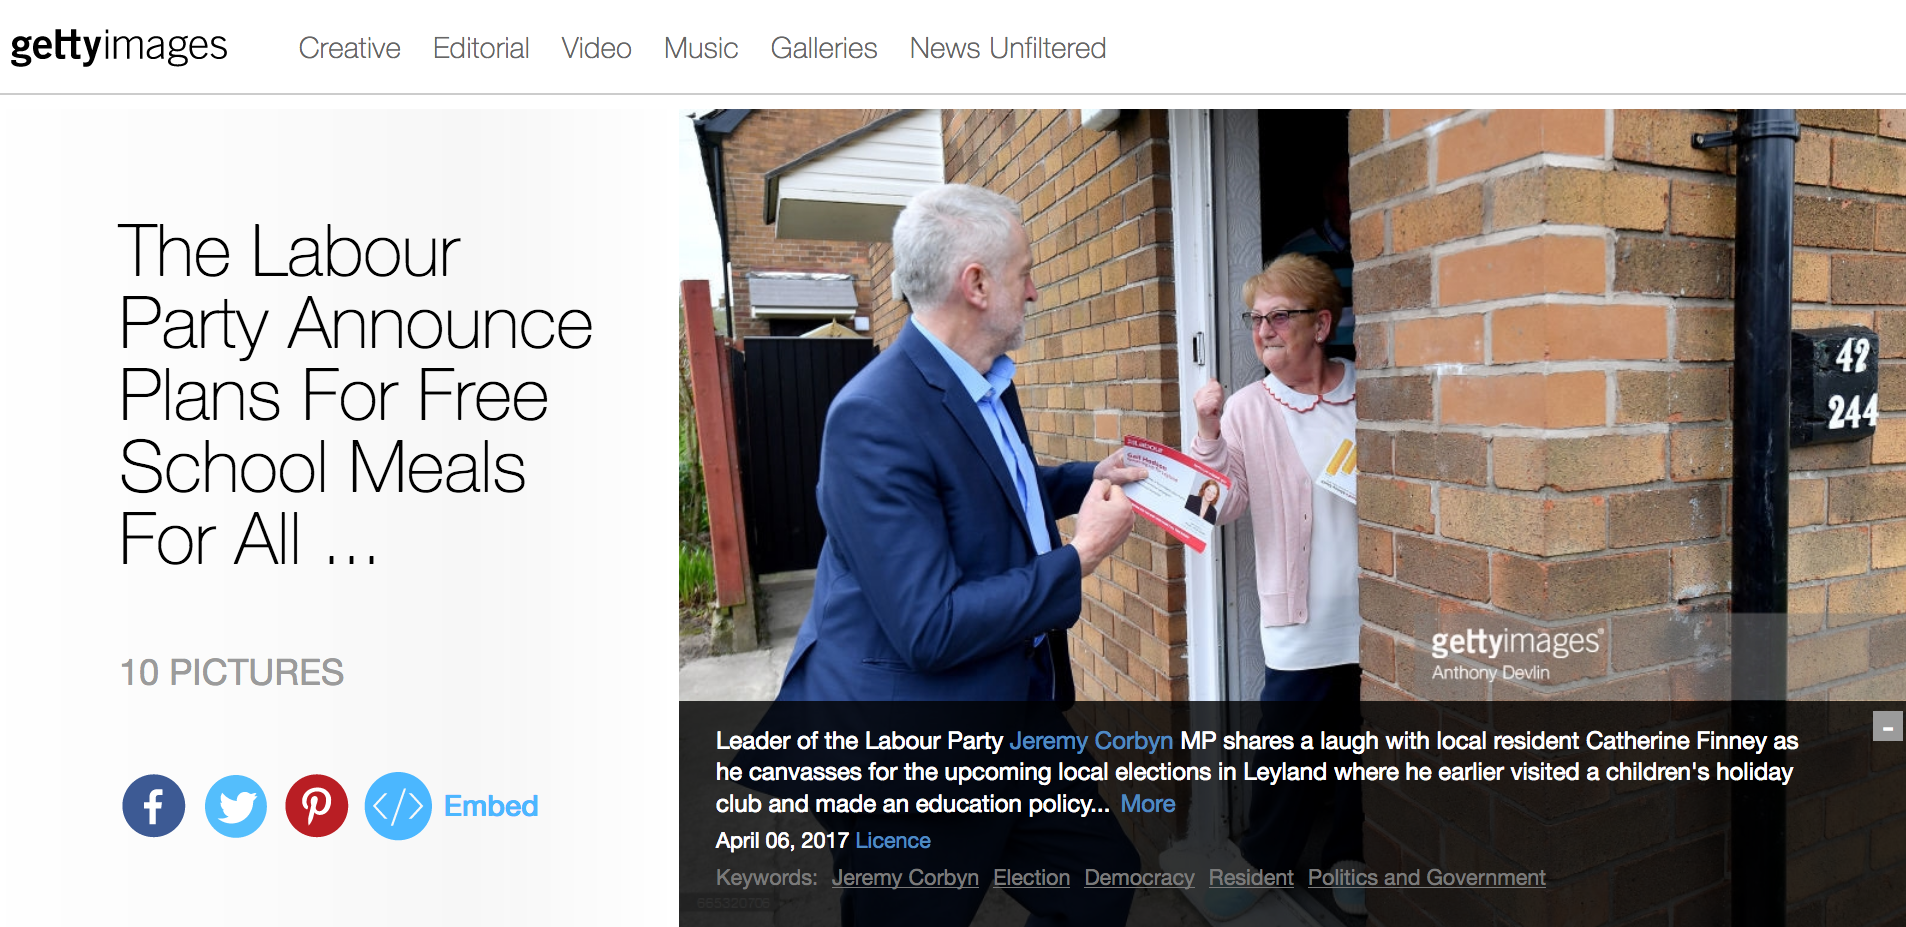Collapse the caption with minus button

click(1887, 726)
